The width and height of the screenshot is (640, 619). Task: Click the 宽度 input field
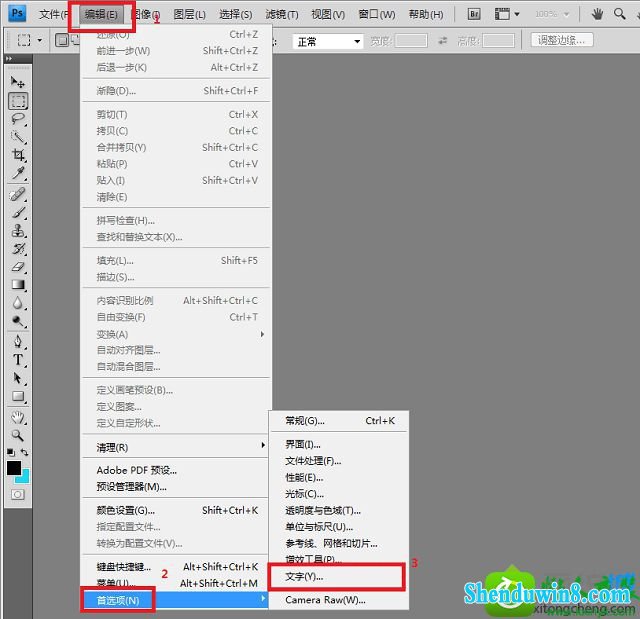411,40
